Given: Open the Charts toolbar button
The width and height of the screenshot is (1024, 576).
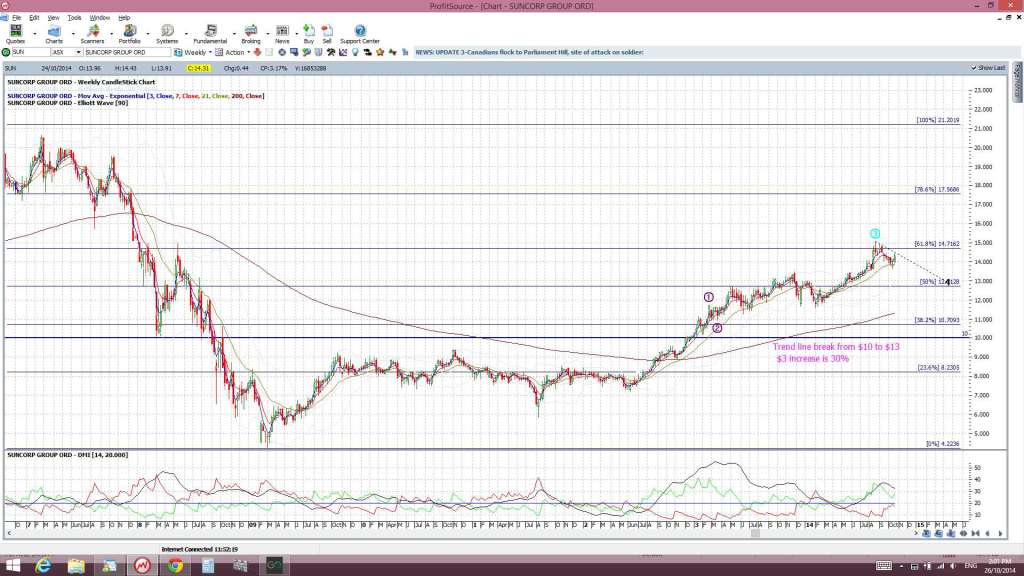Looking at the screenshot, I should (x=54, y=34).
